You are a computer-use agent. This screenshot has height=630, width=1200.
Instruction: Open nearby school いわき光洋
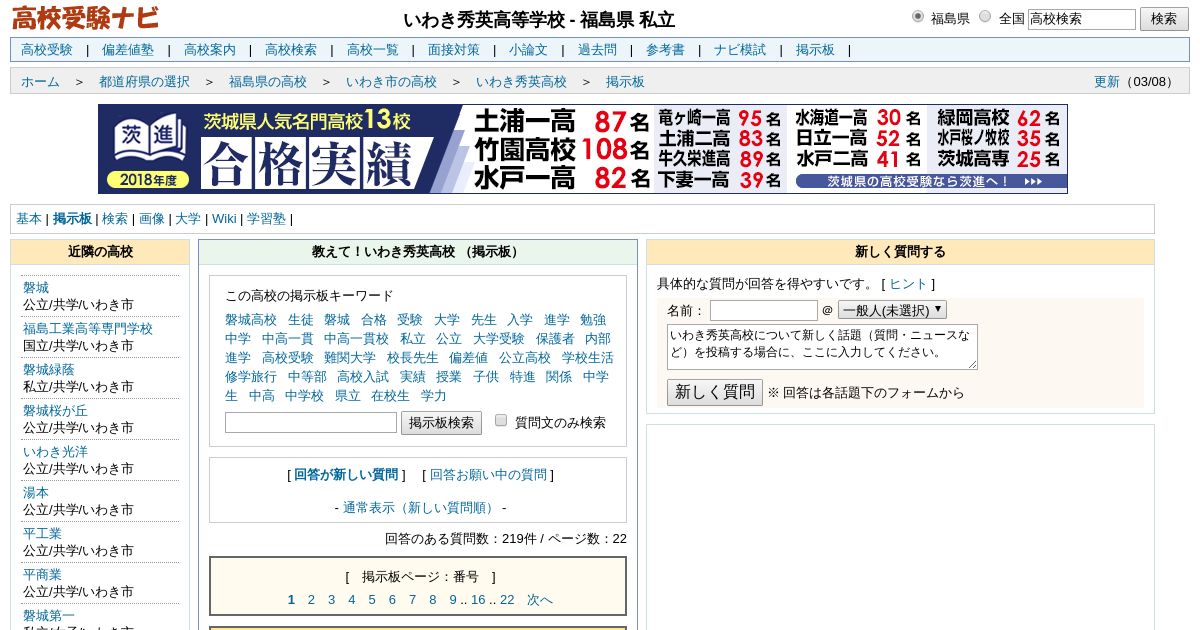55,452
